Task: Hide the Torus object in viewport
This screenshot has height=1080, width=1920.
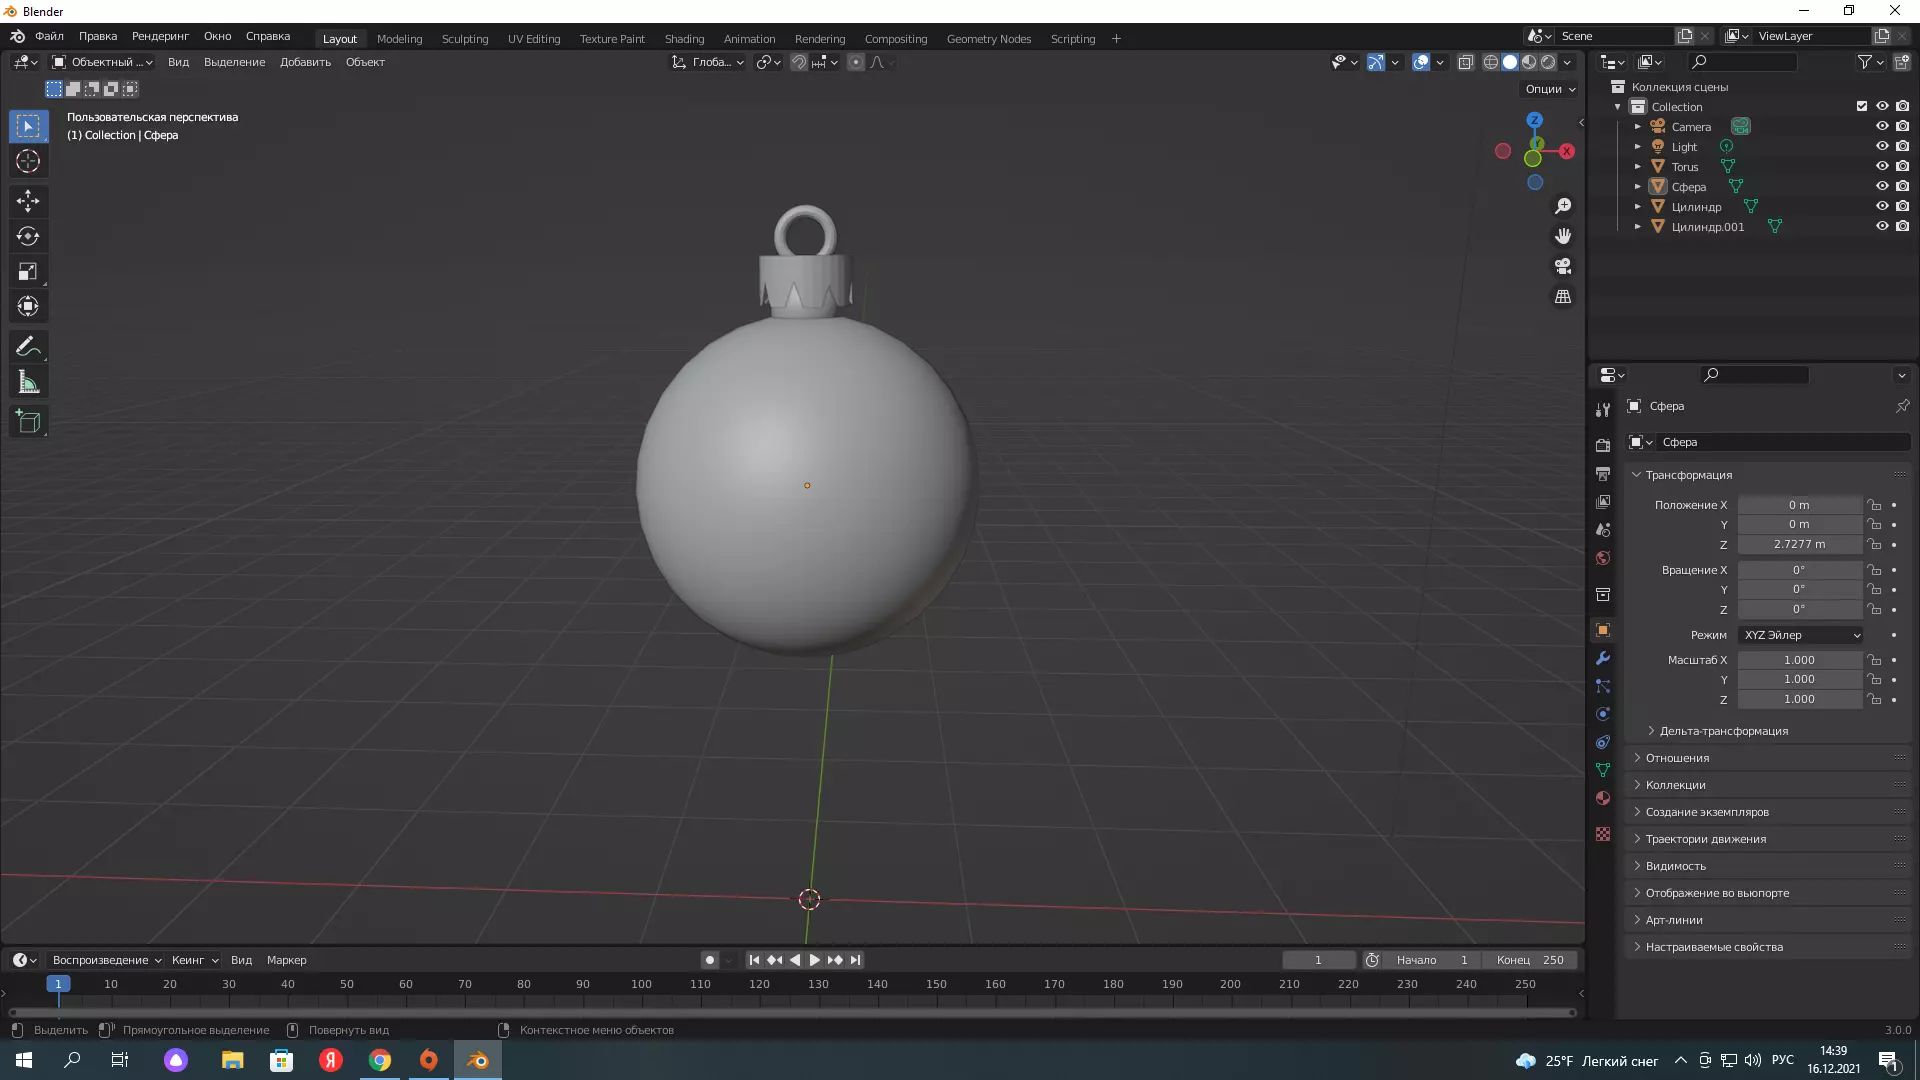Action: [x=1881, y=167]
